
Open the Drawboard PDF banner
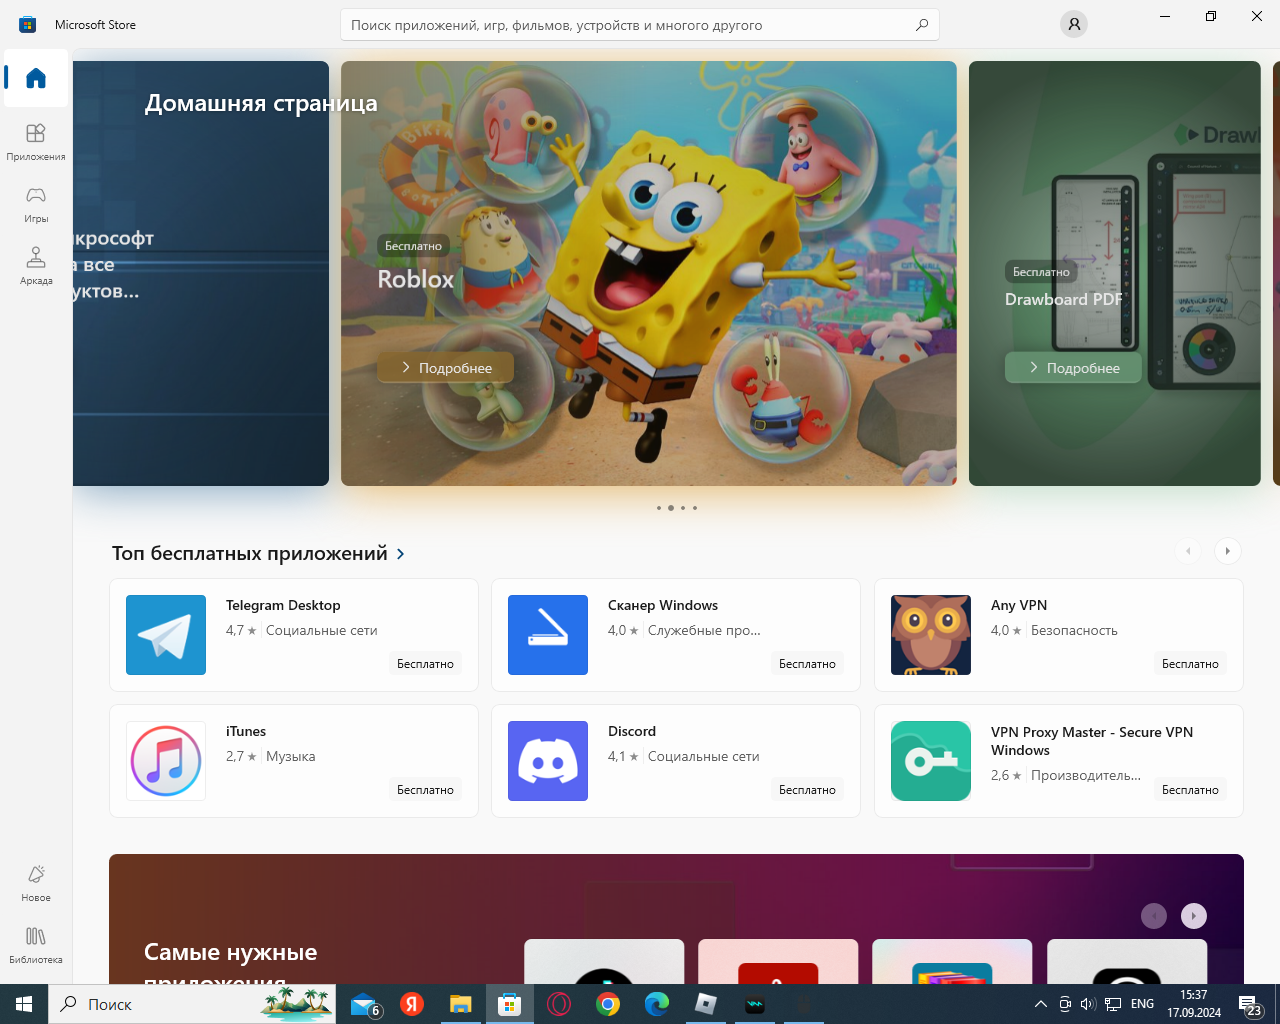1115,273
